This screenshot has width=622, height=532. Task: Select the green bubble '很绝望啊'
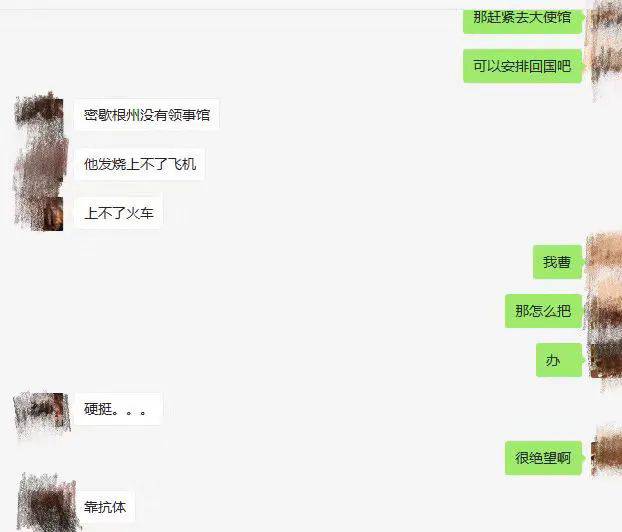point(543,458)
